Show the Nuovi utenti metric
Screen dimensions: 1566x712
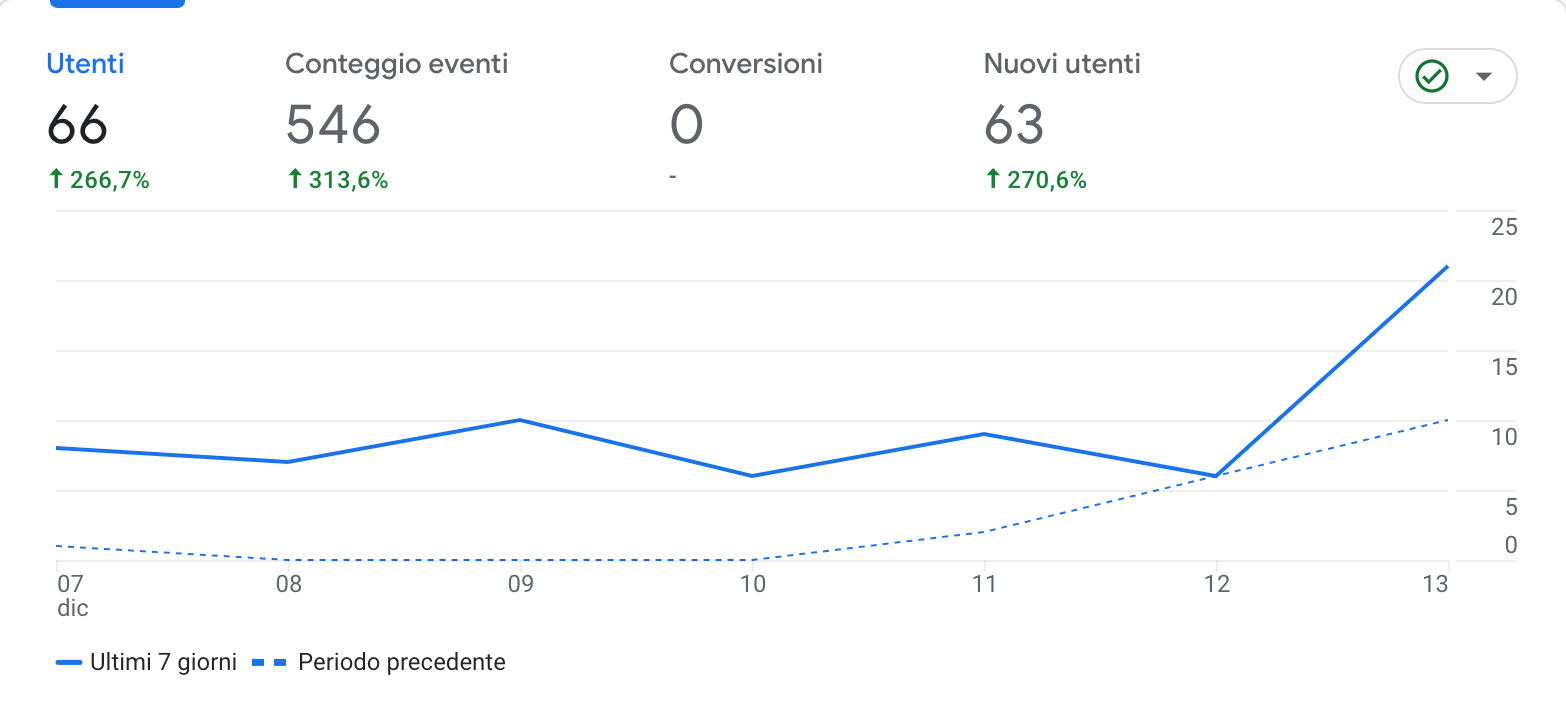[x=1061, y=64]
